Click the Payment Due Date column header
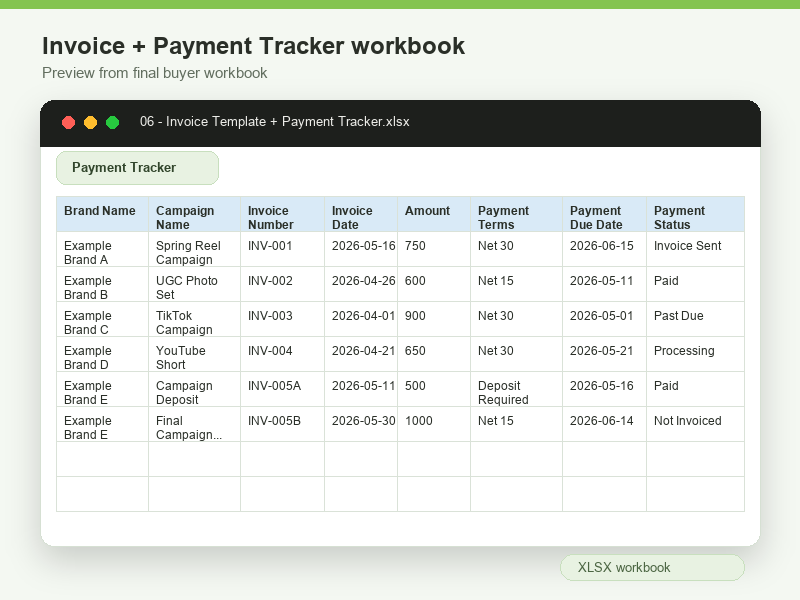This screenshot has width=800, height=600. (x=604, y=214)
